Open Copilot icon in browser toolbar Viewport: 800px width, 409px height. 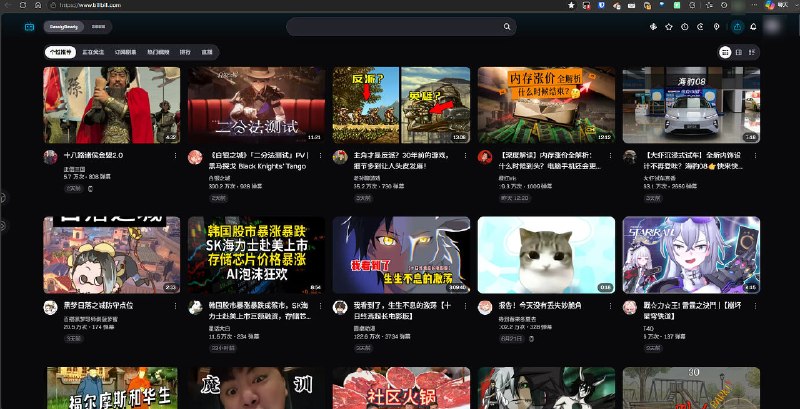769,5
